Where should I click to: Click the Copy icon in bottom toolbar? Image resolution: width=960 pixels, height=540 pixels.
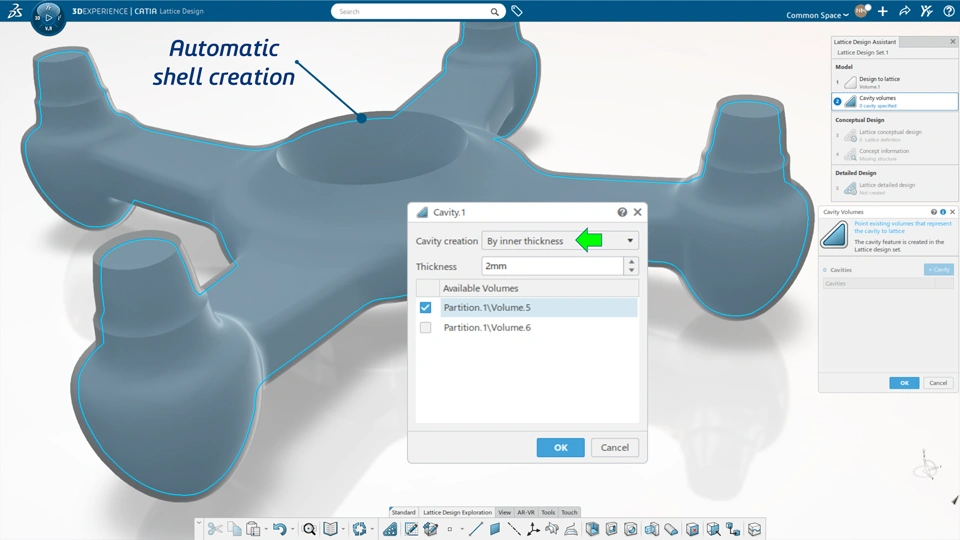tap(234, 528)
